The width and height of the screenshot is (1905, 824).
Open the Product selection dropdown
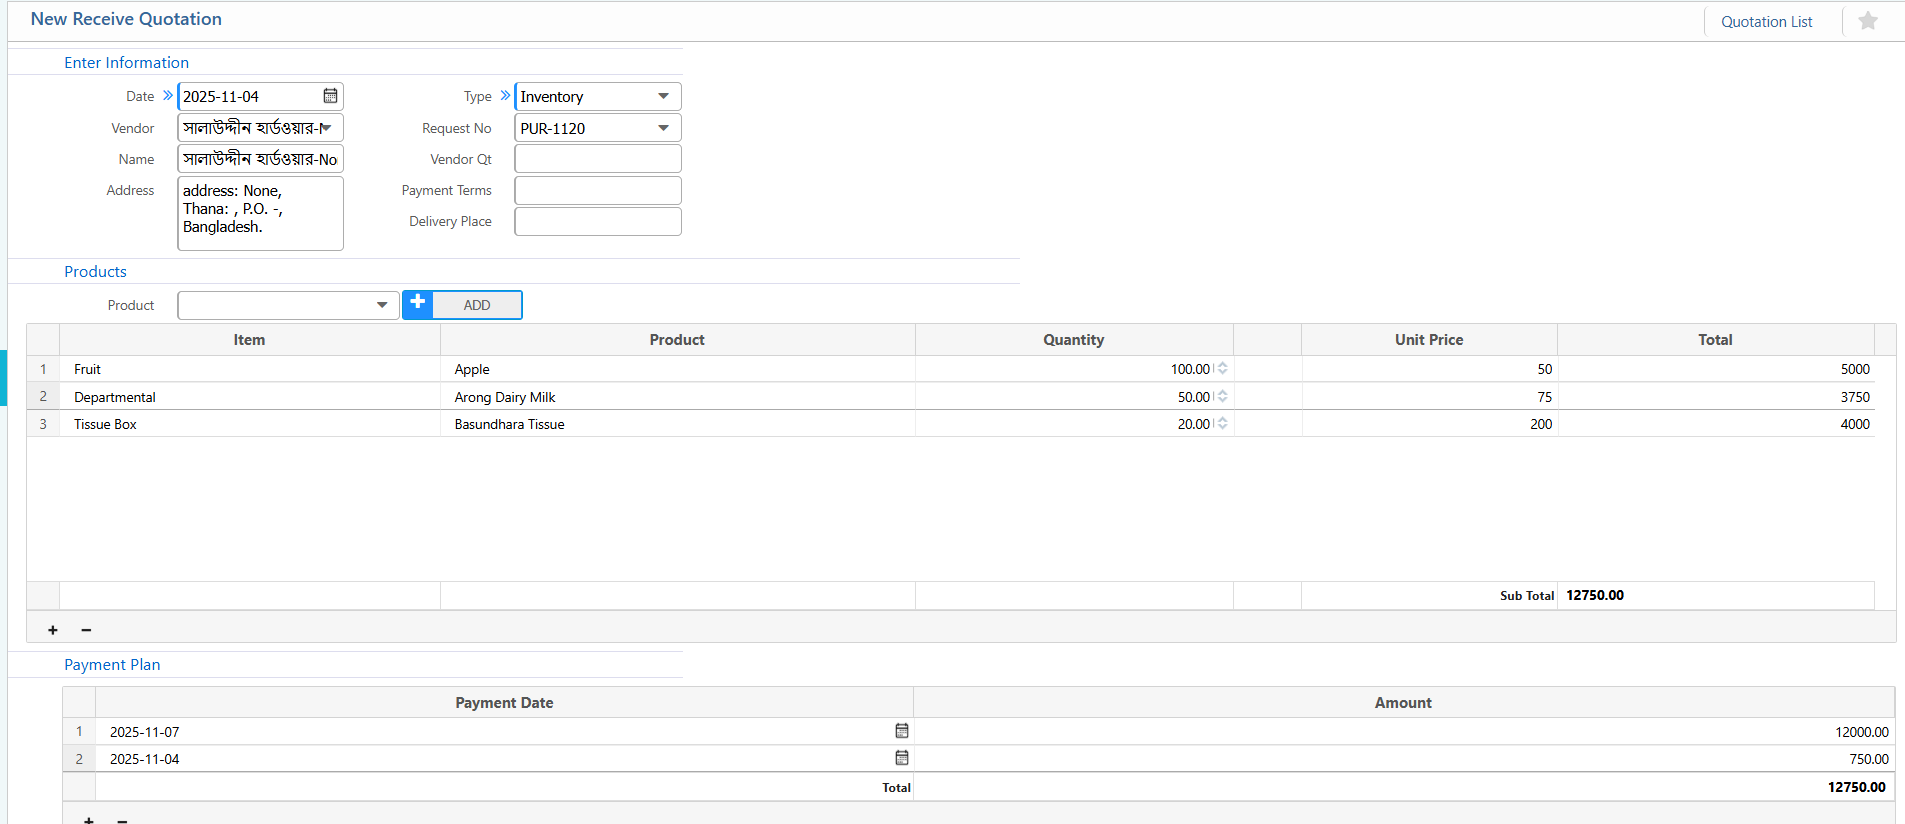tap(381, 305)
